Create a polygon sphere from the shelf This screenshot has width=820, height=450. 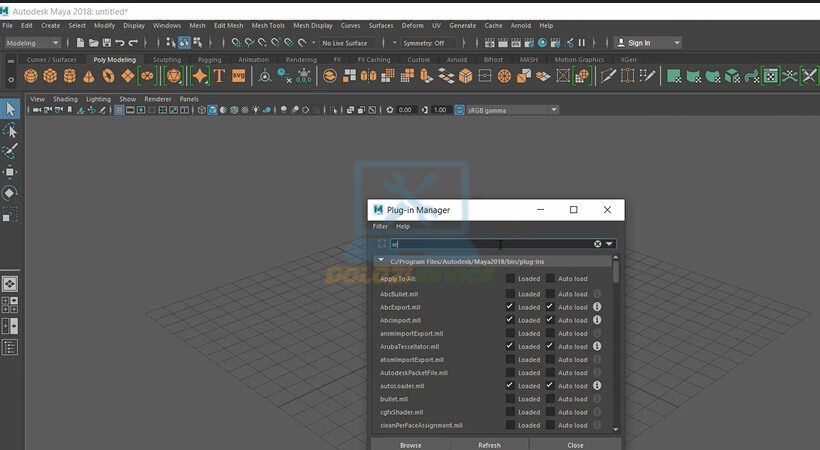31,76
